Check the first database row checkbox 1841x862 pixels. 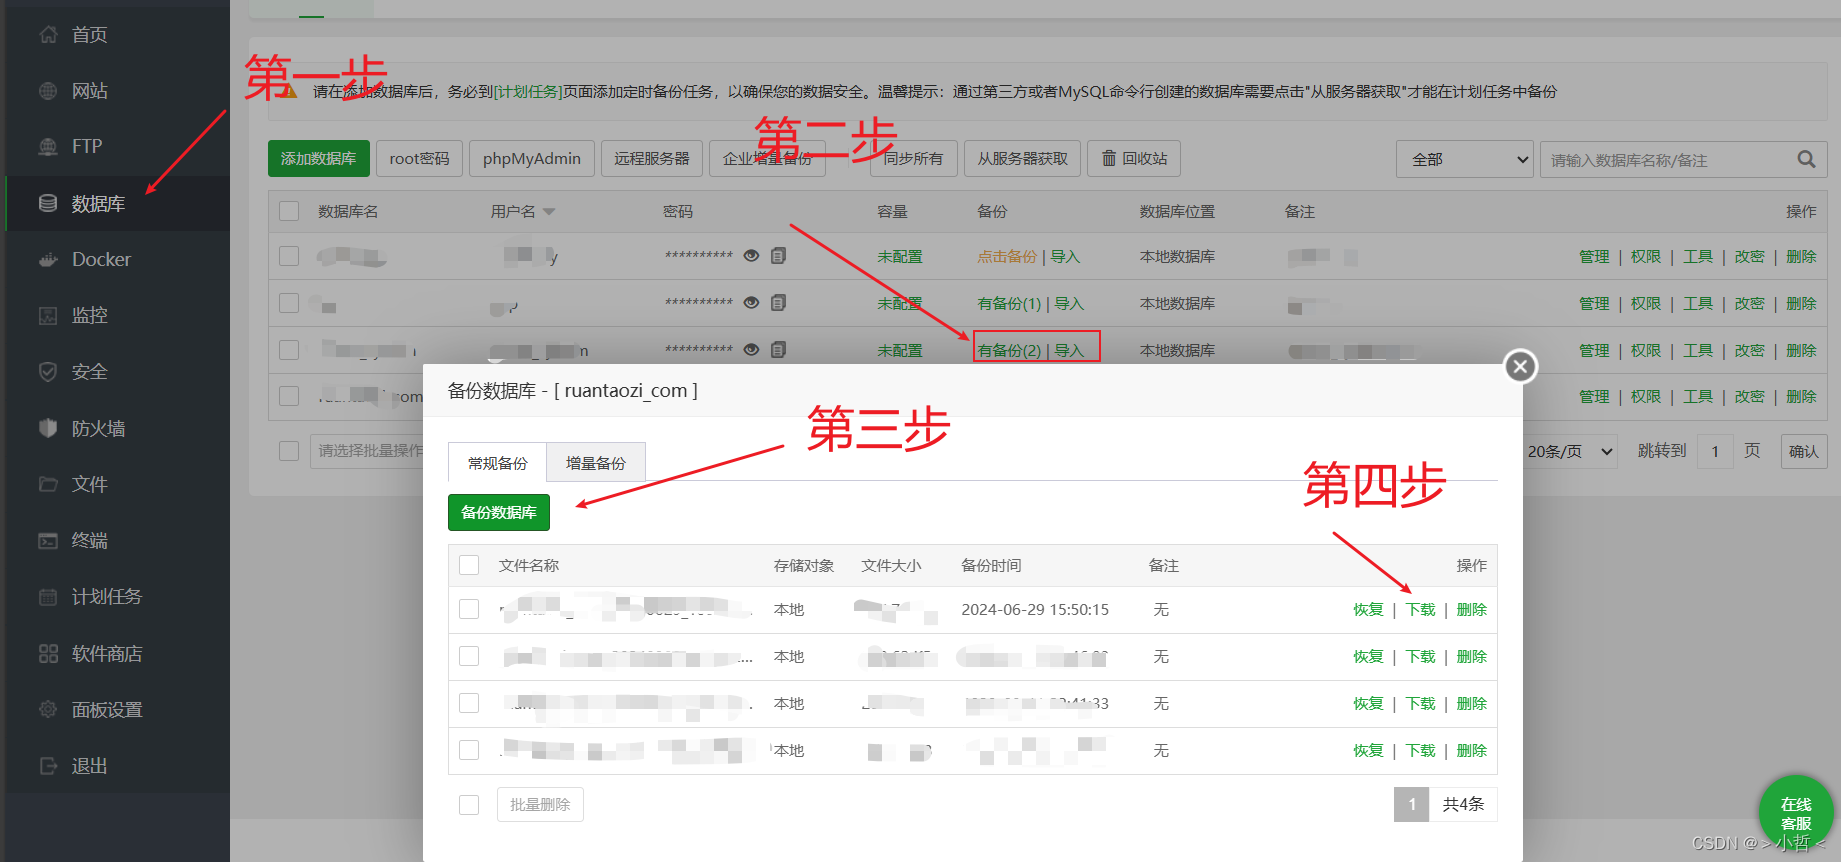coord(289,256)
